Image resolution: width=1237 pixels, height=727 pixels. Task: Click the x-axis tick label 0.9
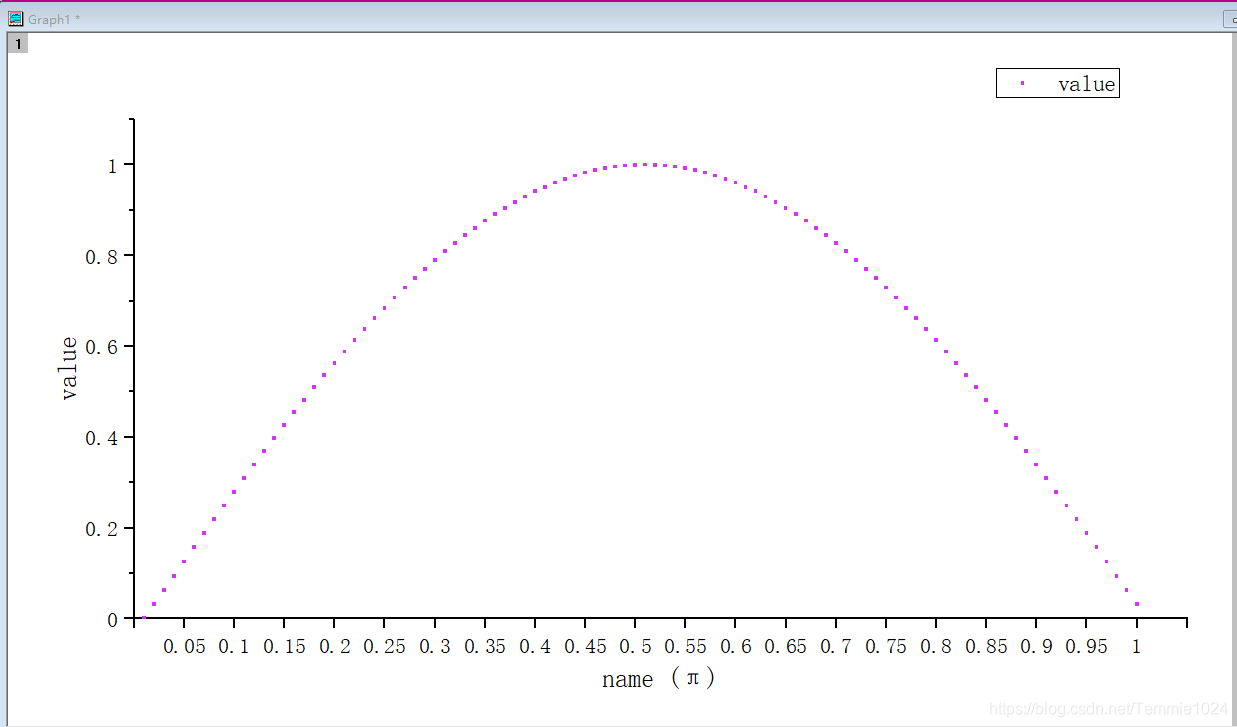(1036, 646)
